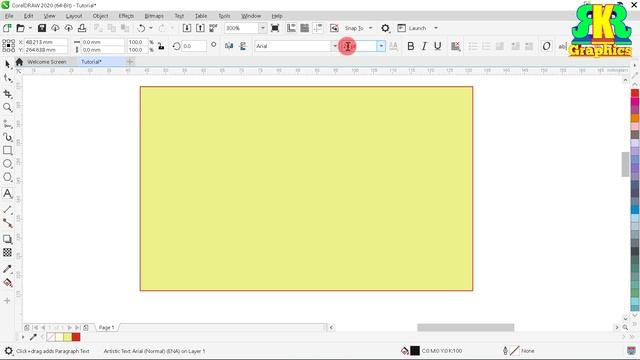Image resolution: width=640 pixels, height=360 pixels.
Task: Pick the orange color palette swatch
Action: point(635,118)
